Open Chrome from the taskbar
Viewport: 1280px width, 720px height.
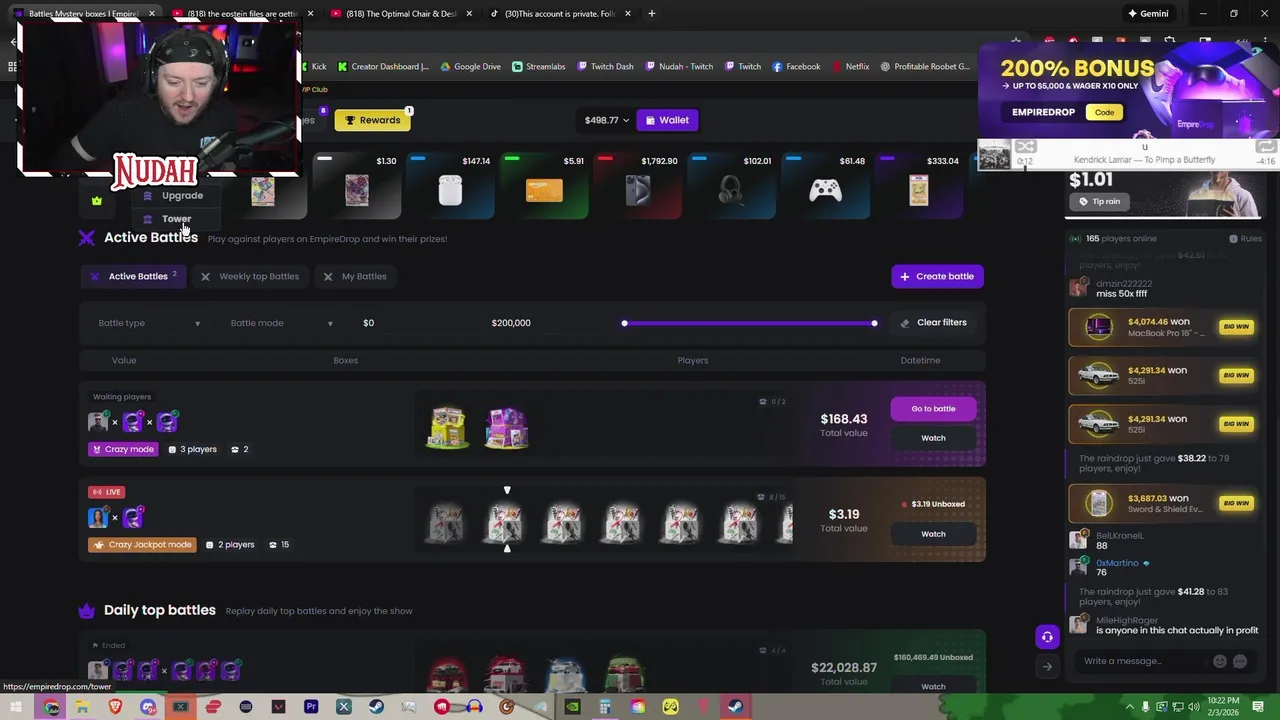point(52,707)
